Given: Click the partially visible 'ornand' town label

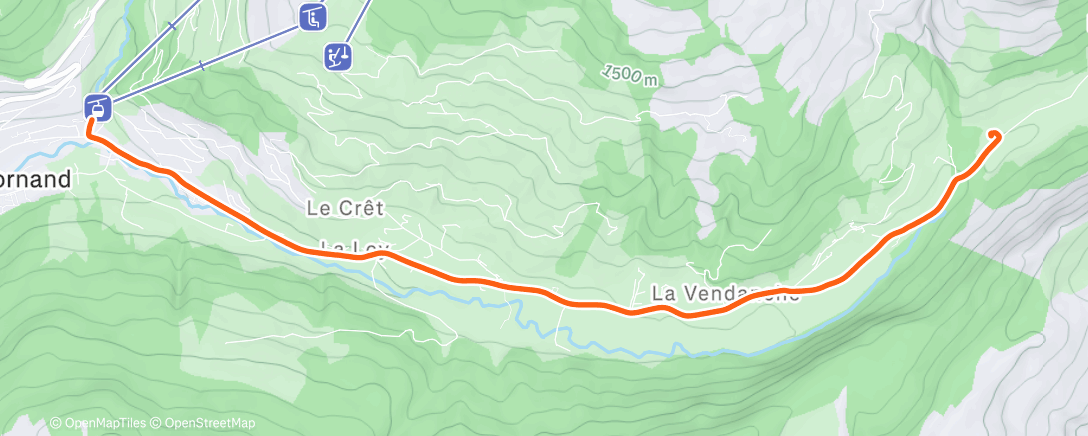Looking at the screenshot, I should point(35,180).
